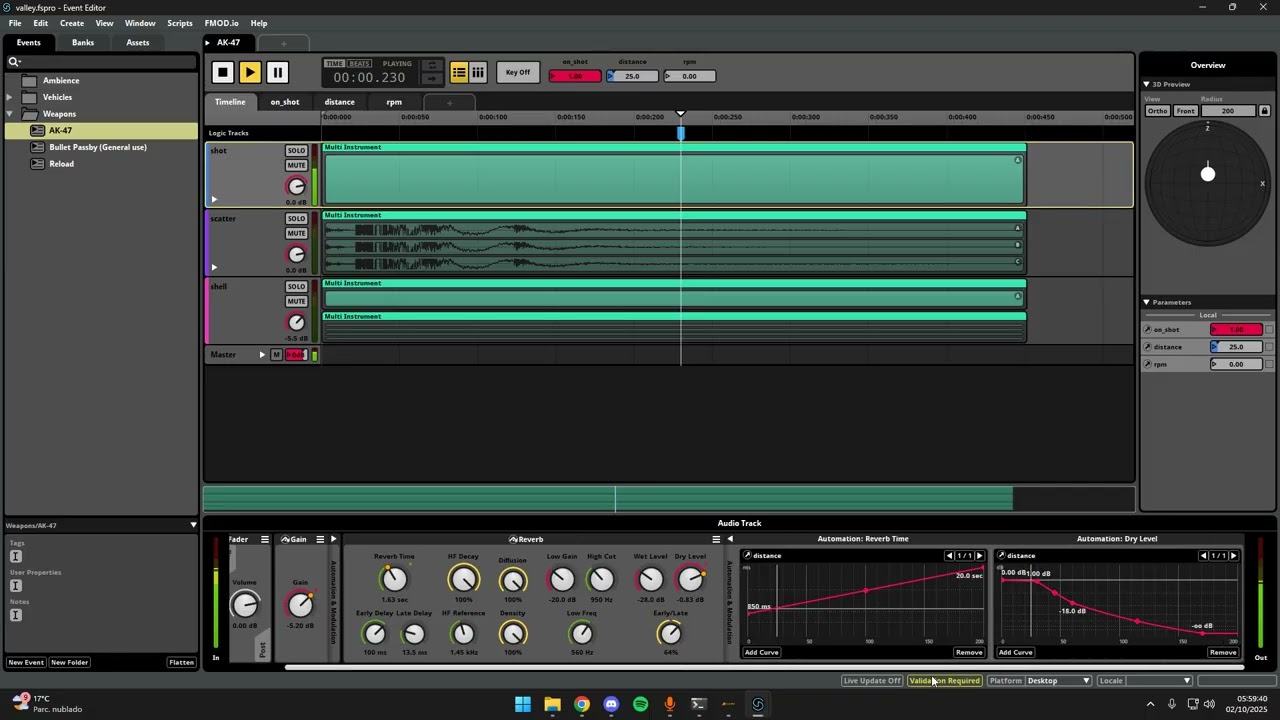Open File Explorer from the taskbar

(552, 704)
